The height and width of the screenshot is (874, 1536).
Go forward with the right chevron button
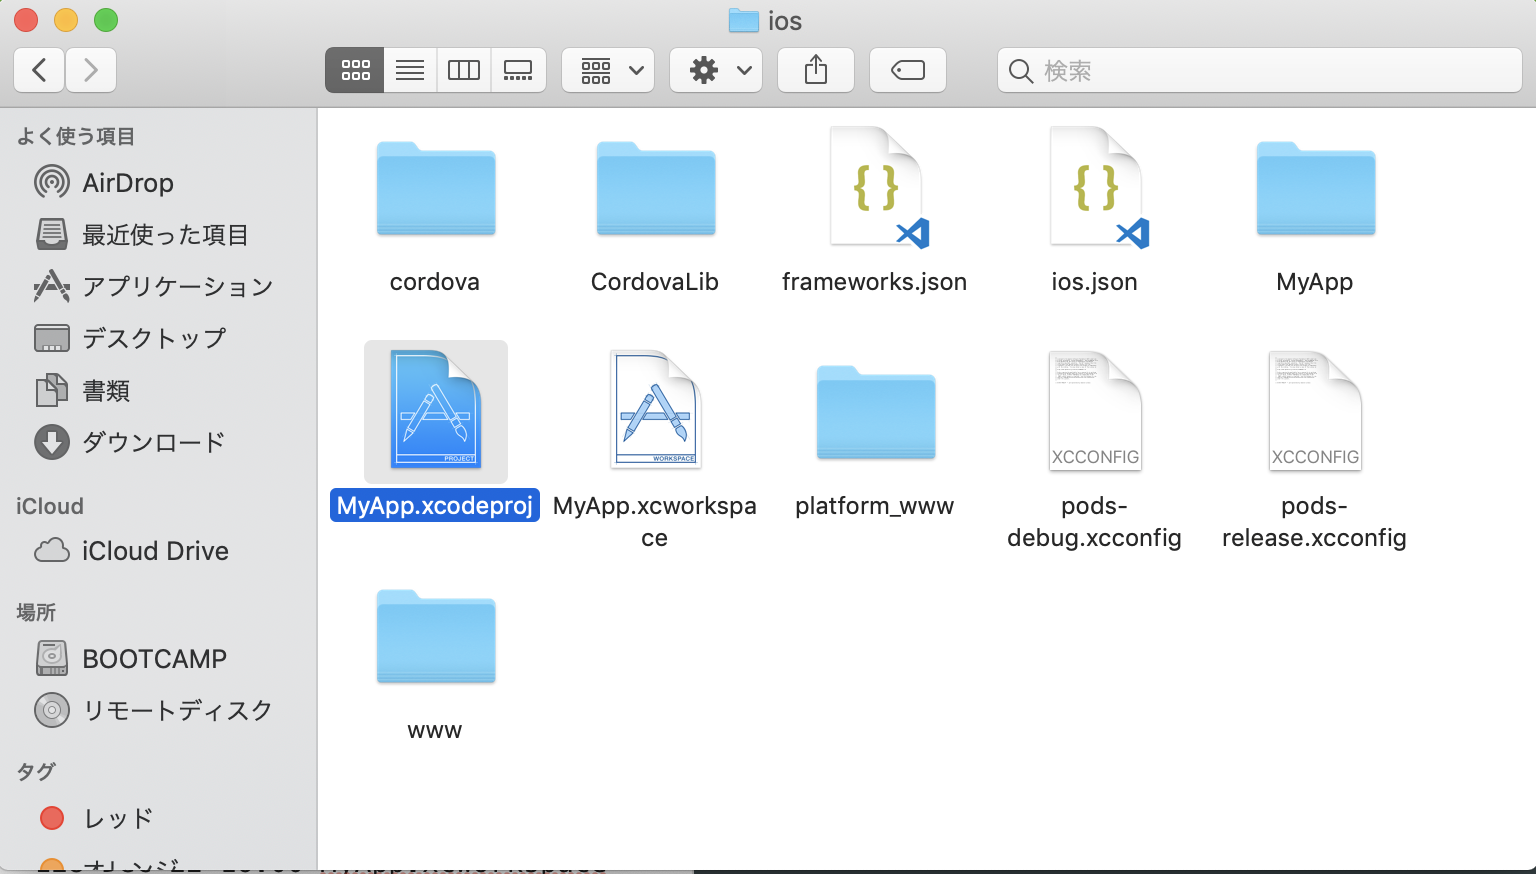coord(91,70)
